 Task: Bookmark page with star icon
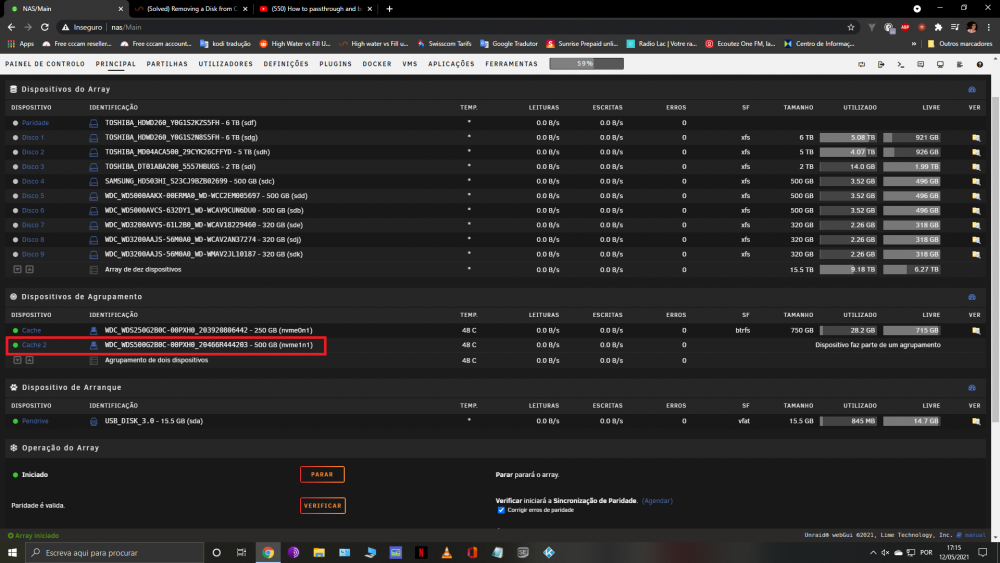[x=851, y=27]
